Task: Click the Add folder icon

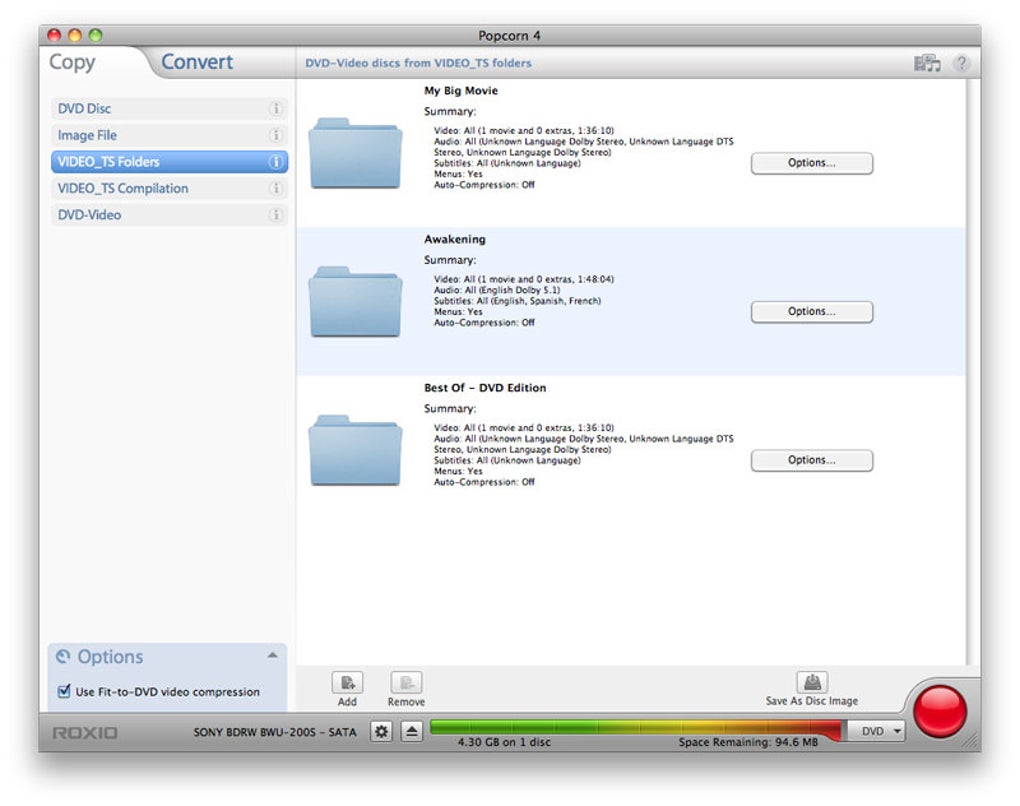Action: coord(347,682)
